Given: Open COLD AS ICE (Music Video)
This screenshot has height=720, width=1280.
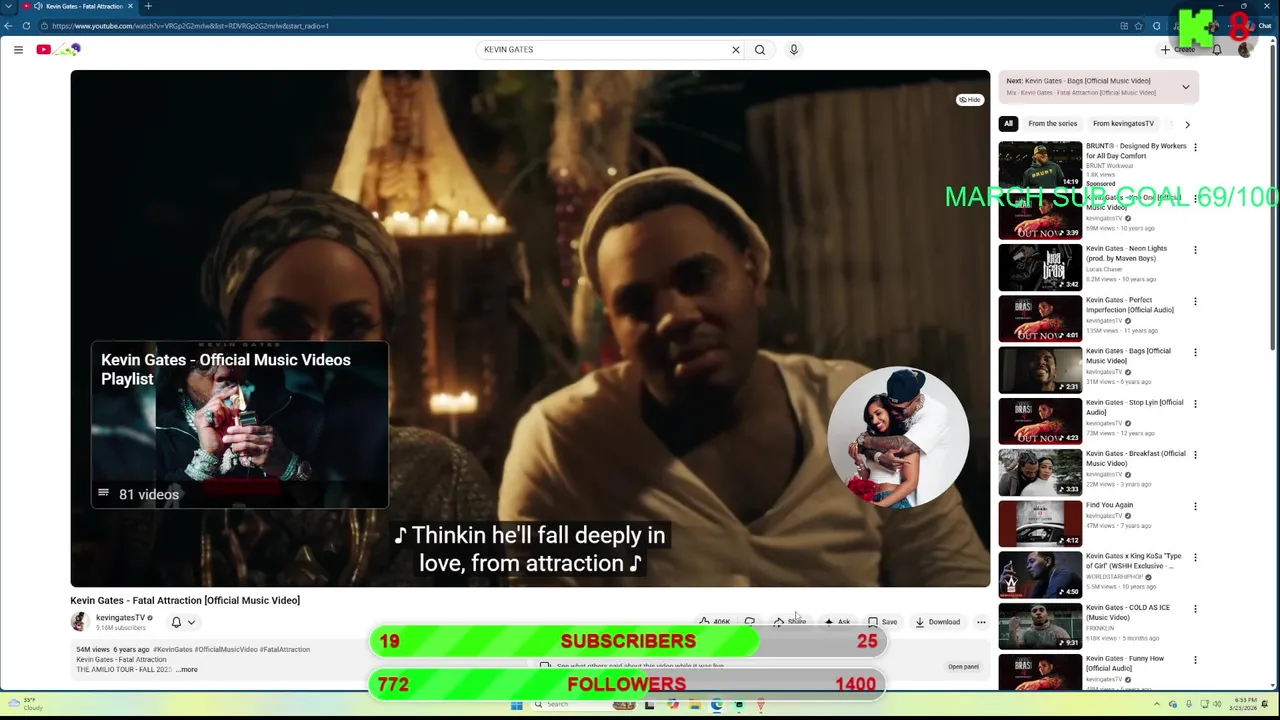Looking at the screenshot, I should pos(1127,612).
